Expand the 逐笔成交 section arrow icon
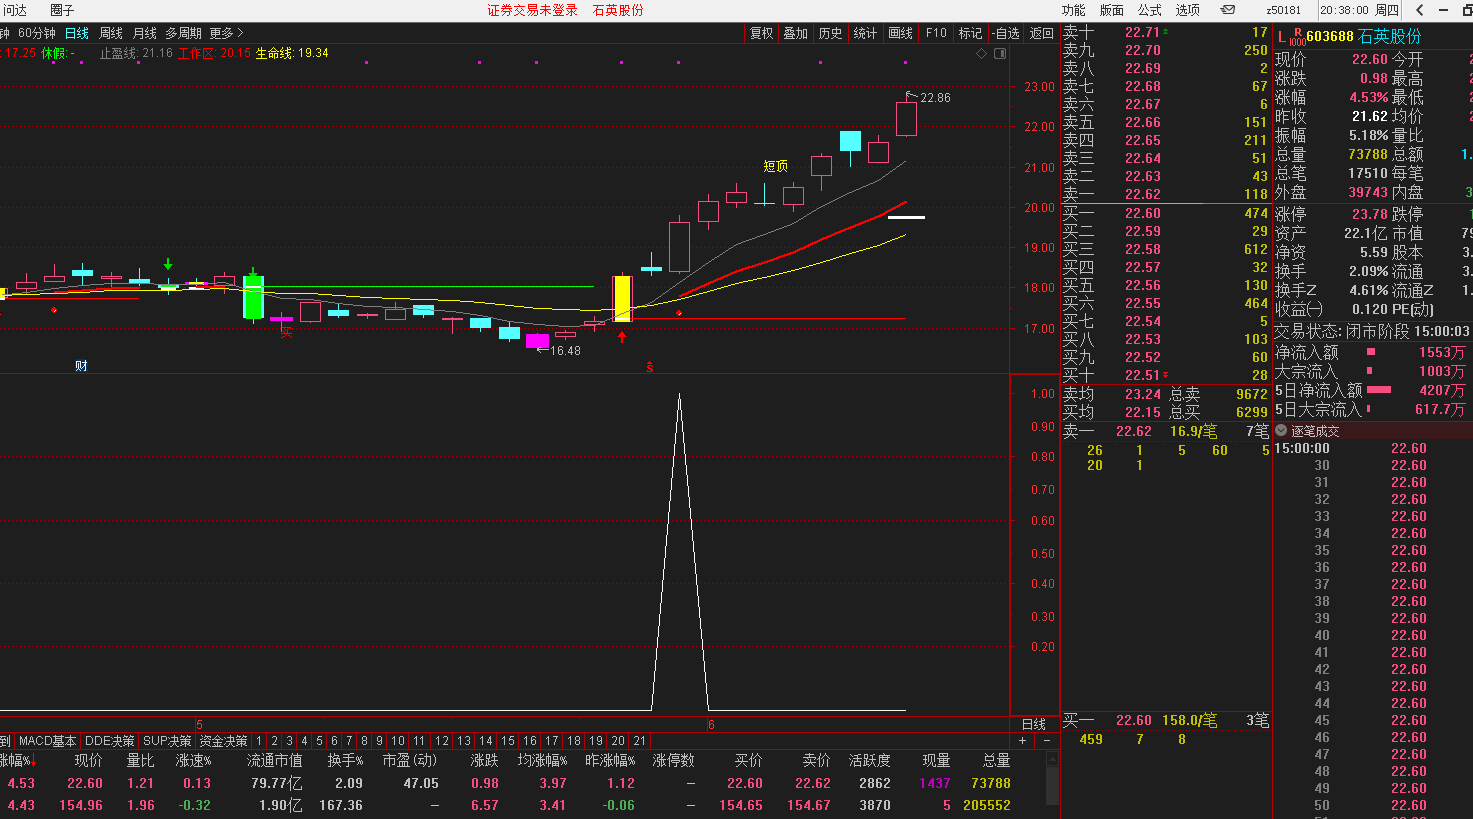The width and height of the screenshot is (1473, 819). [x=1281, y=430]
